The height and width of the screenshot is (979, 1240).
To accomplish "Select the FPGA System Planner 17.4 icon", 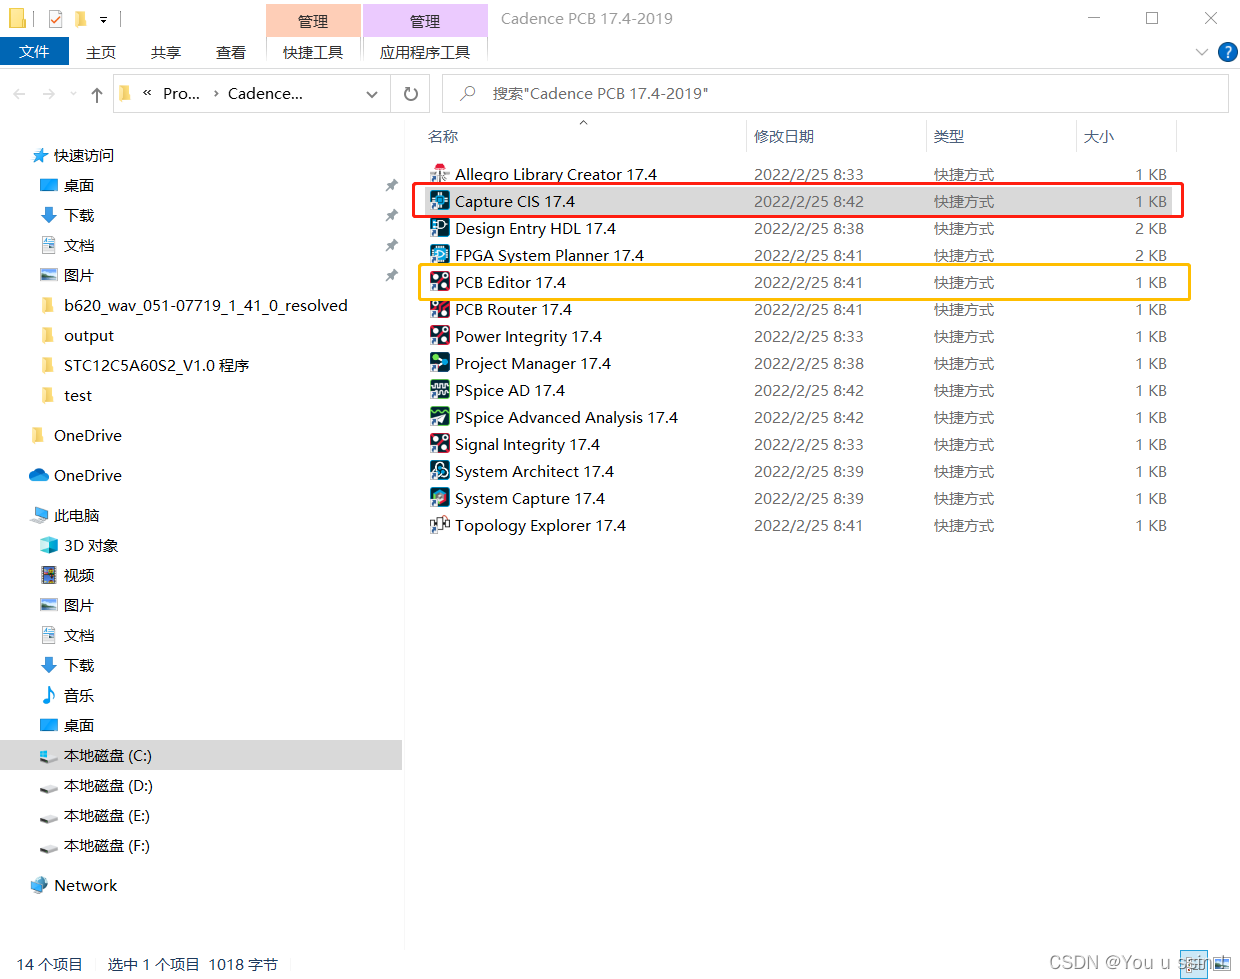I will tap(439, 255).
